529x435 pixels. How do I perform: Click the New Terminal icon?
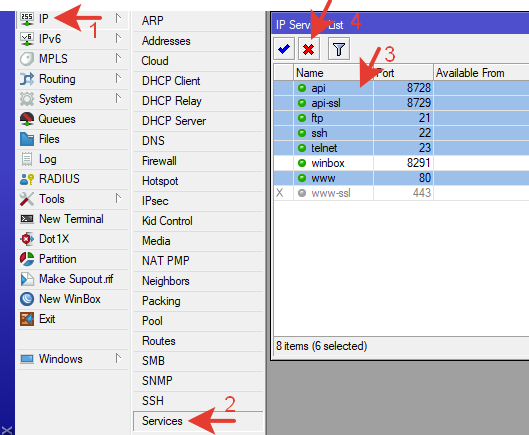[27, 219]
